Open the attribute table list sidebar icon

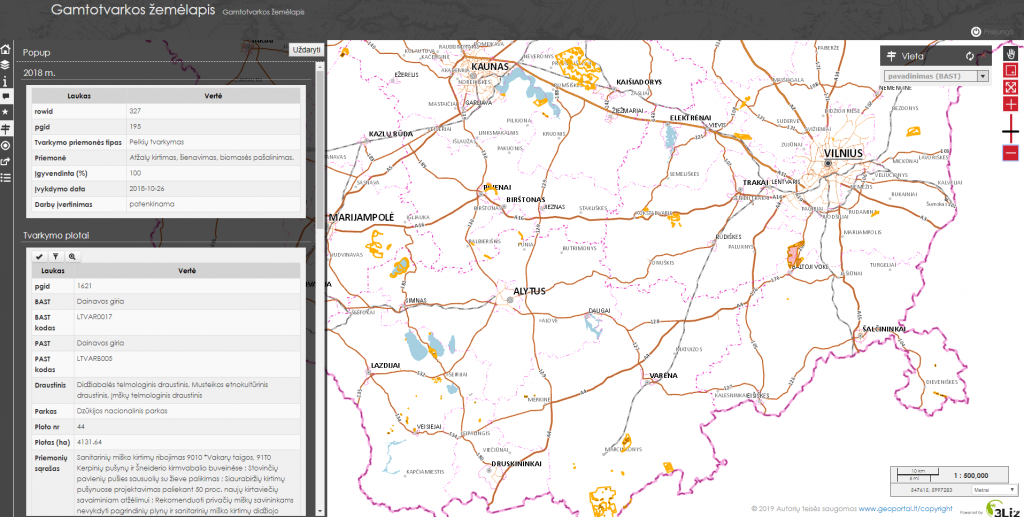click(x=6, y=177)
